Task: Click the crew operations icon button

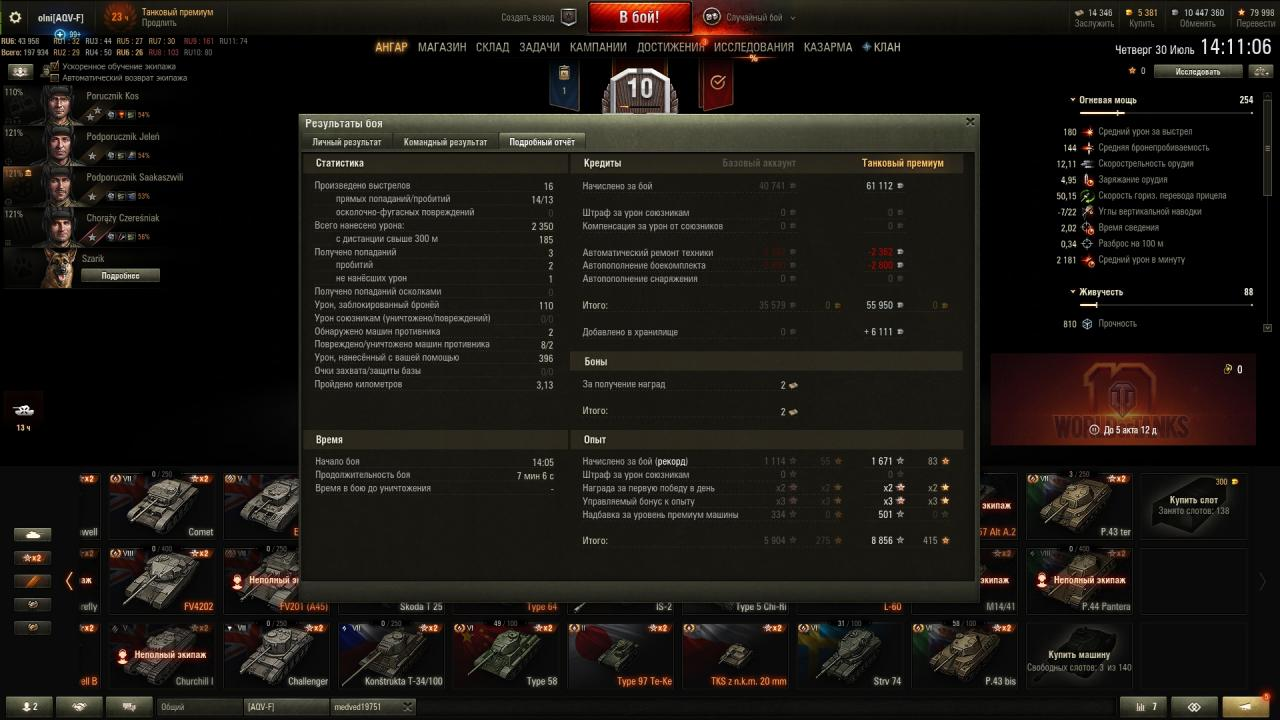Action: 20,72
